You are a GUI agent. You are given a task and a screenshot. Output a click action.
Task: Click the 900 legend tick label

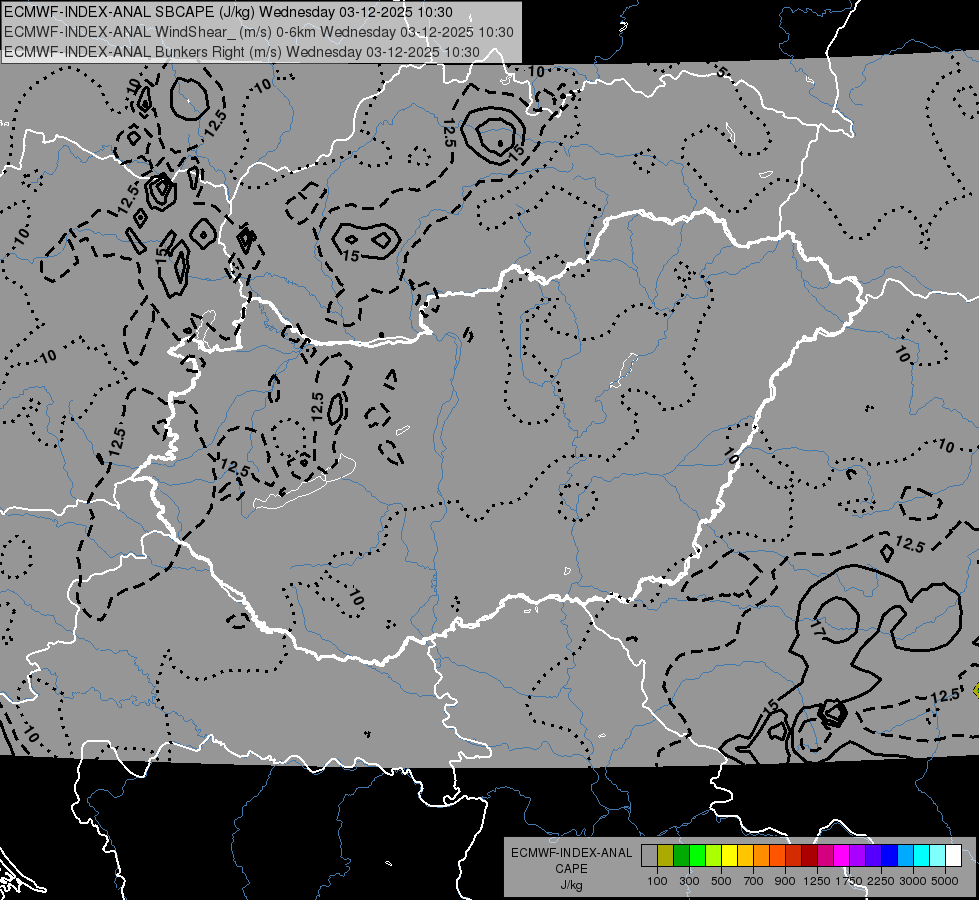[785, 881]
